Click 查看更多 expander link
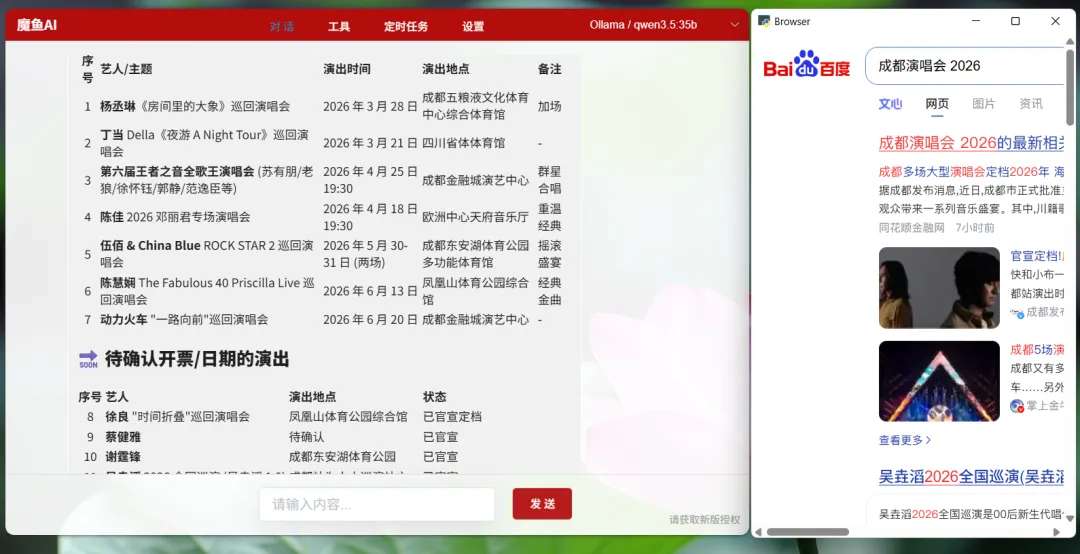Screen dimensions: 1080x554 (x=904, y=440)
